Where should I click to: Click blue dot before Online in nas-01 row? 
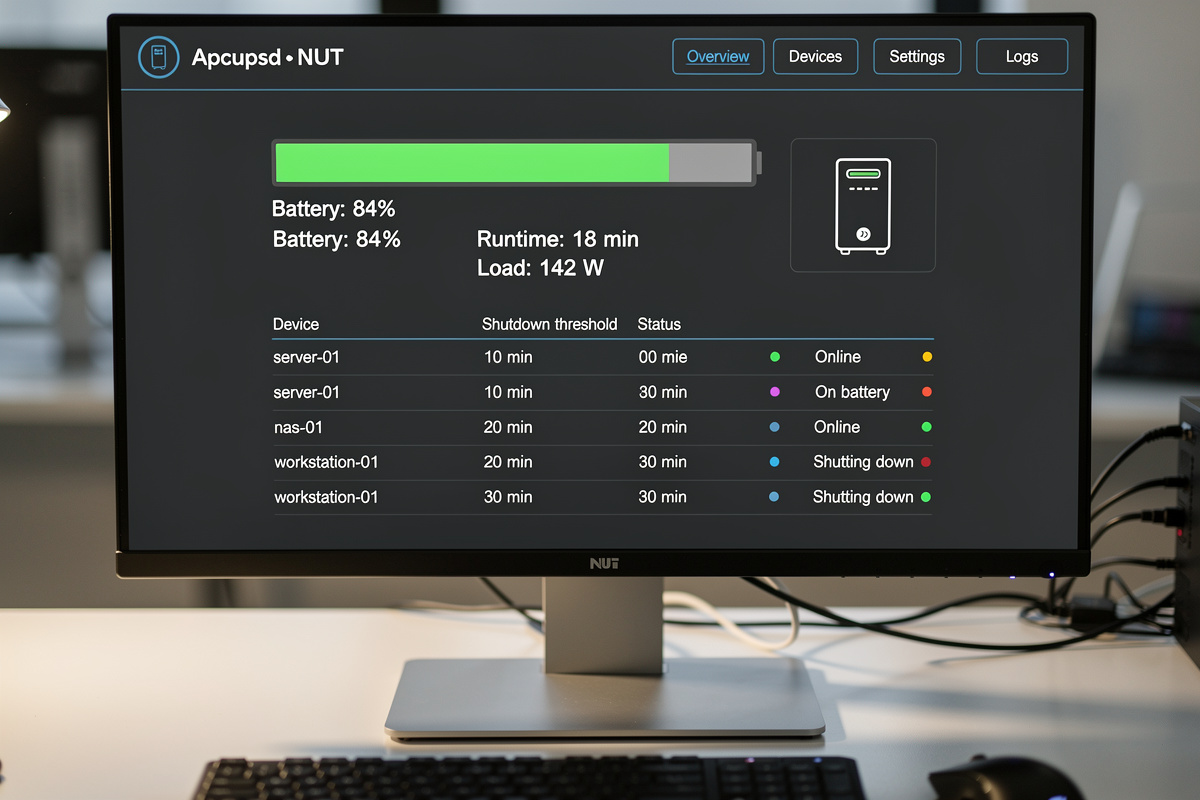point(775,427)
